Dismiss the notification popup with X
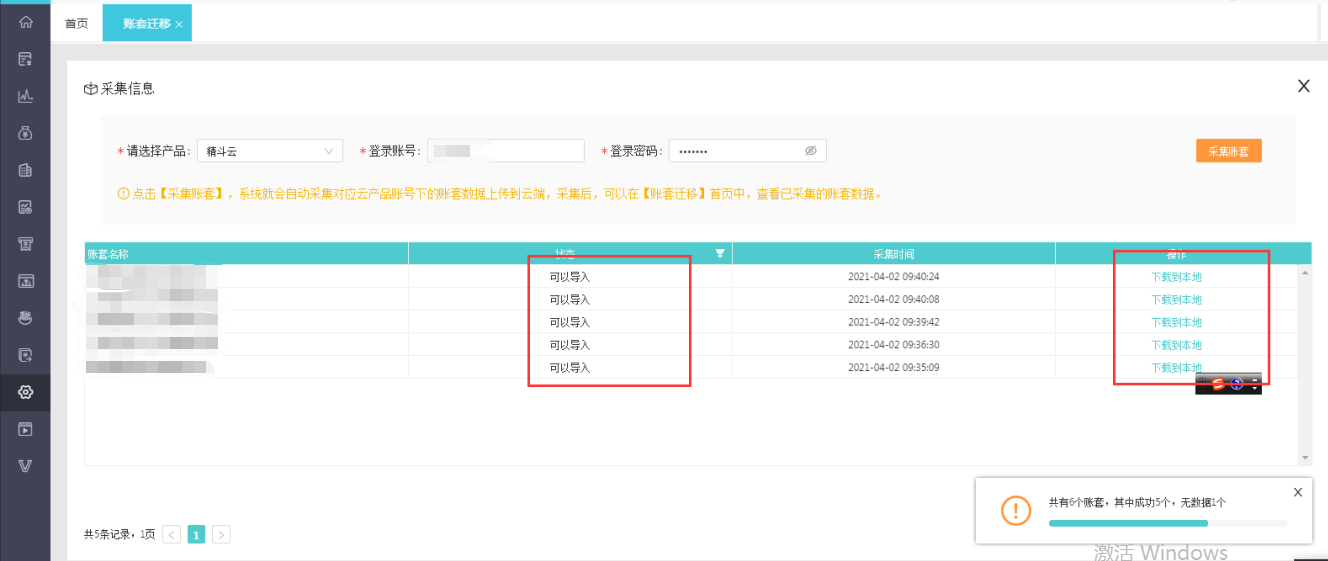1328x561 pixels. coord(1298,492)
